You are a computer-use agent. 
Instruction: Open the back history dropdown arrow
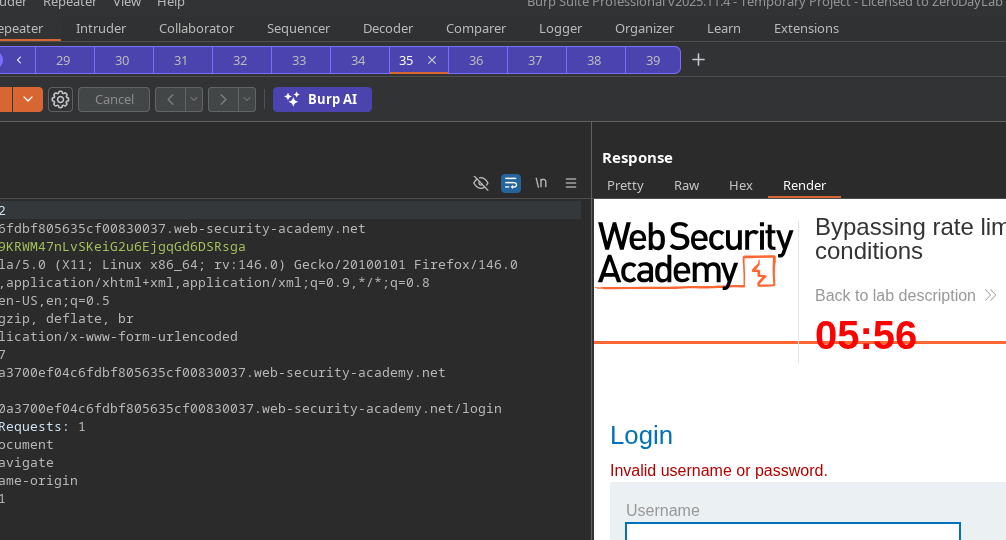[x=194, y=99]
